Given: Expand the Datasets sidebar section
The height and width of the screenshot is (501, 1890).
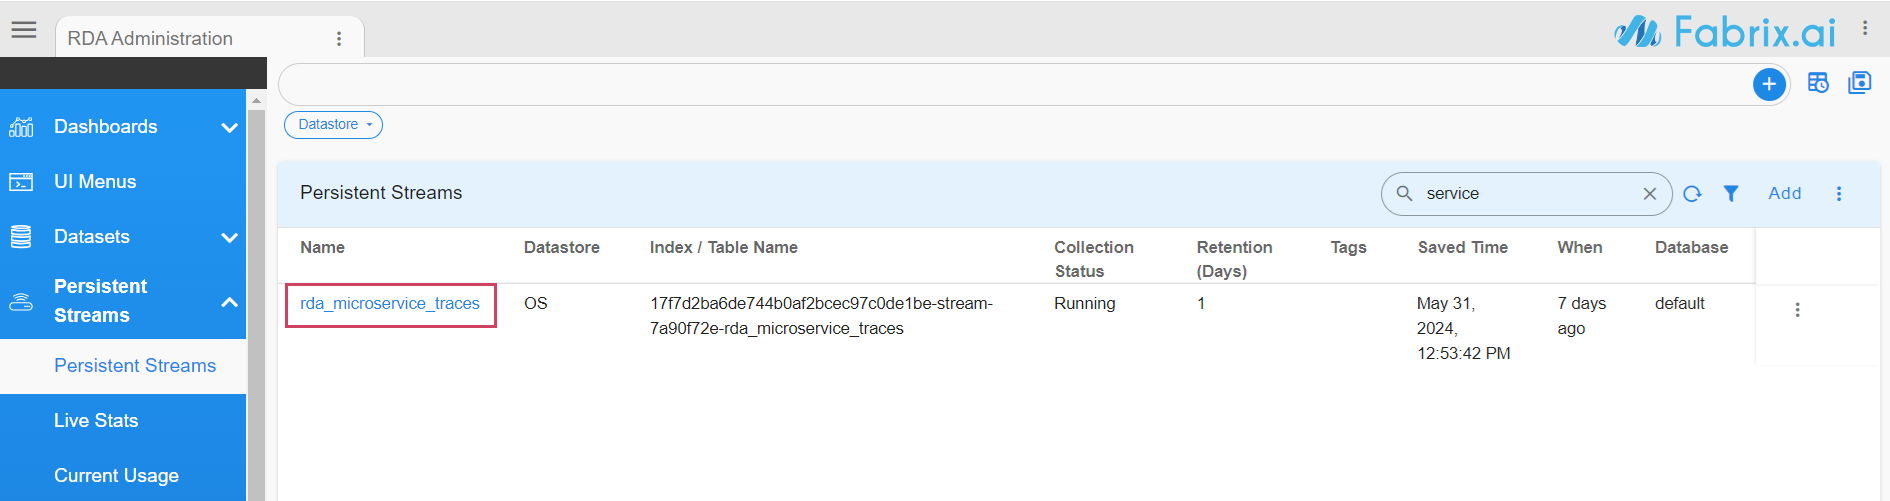Looking at the screenshot, I should 229,238.
